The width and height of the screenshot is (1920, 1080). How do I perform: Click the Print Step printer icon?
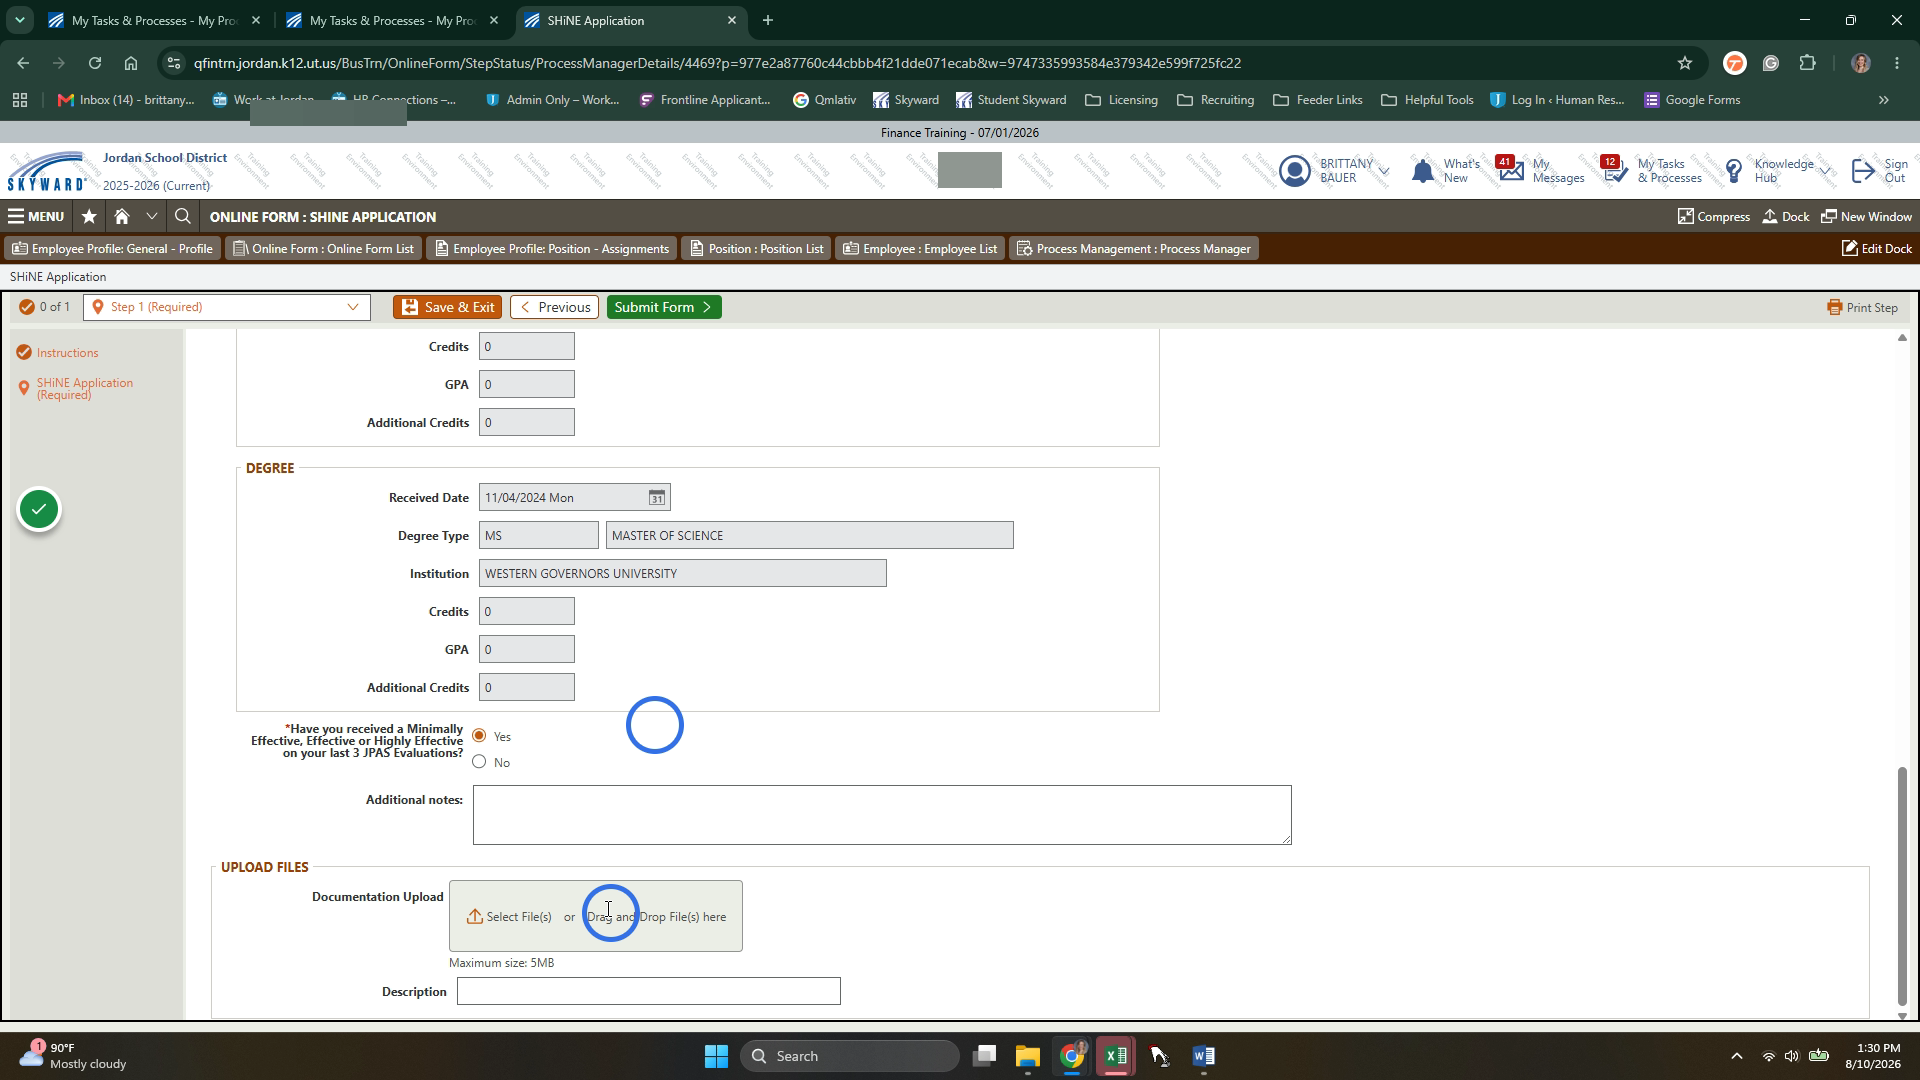(1834, 307)
